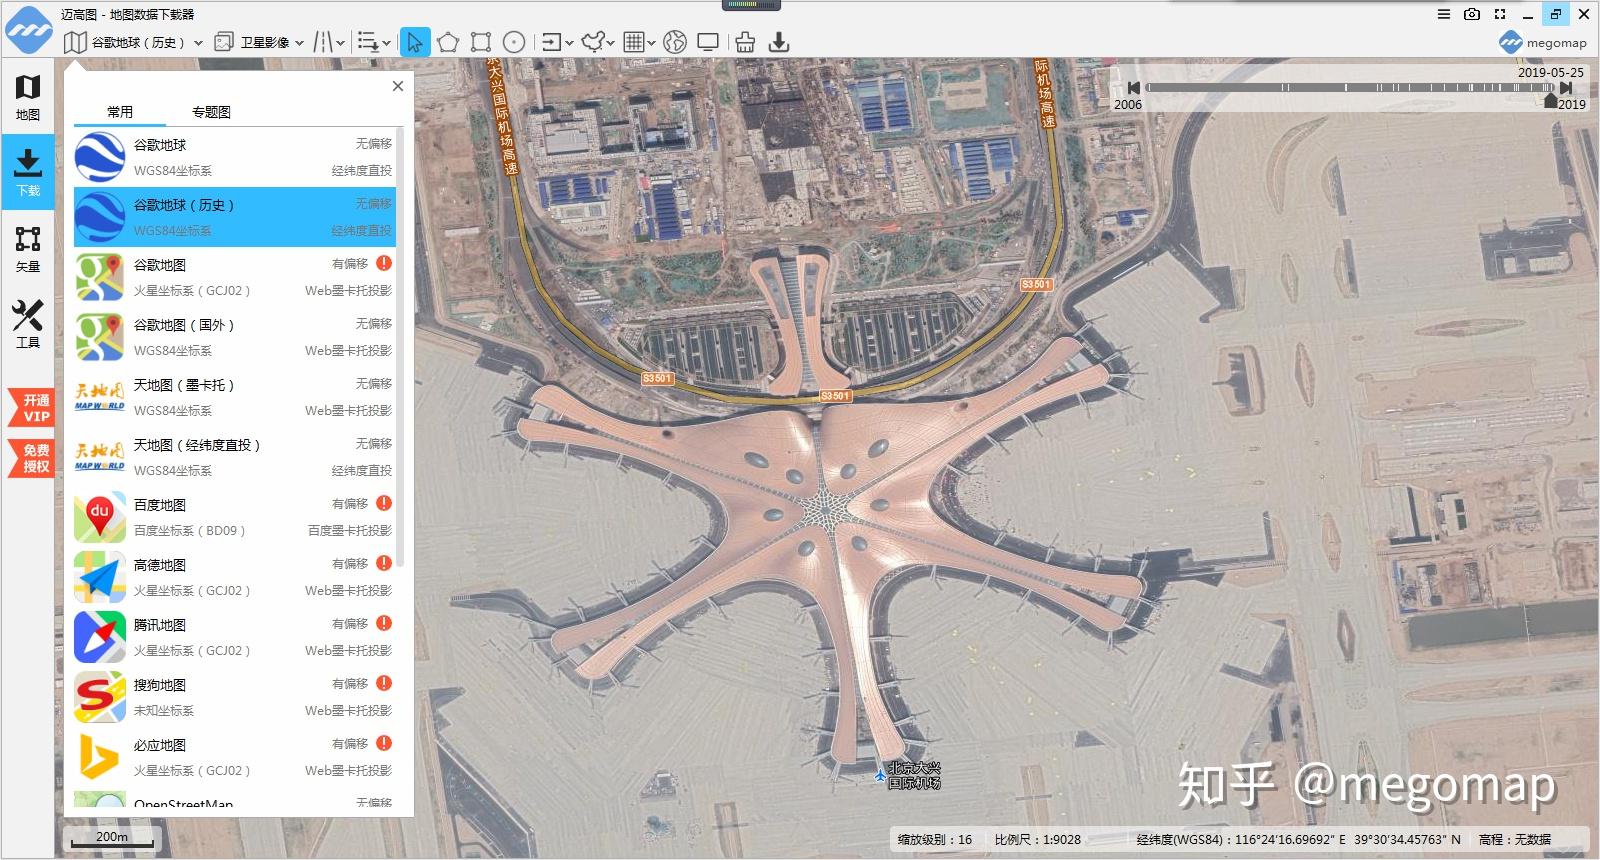Close the map source list panel
1600x860 pixels.
[398, 86]
